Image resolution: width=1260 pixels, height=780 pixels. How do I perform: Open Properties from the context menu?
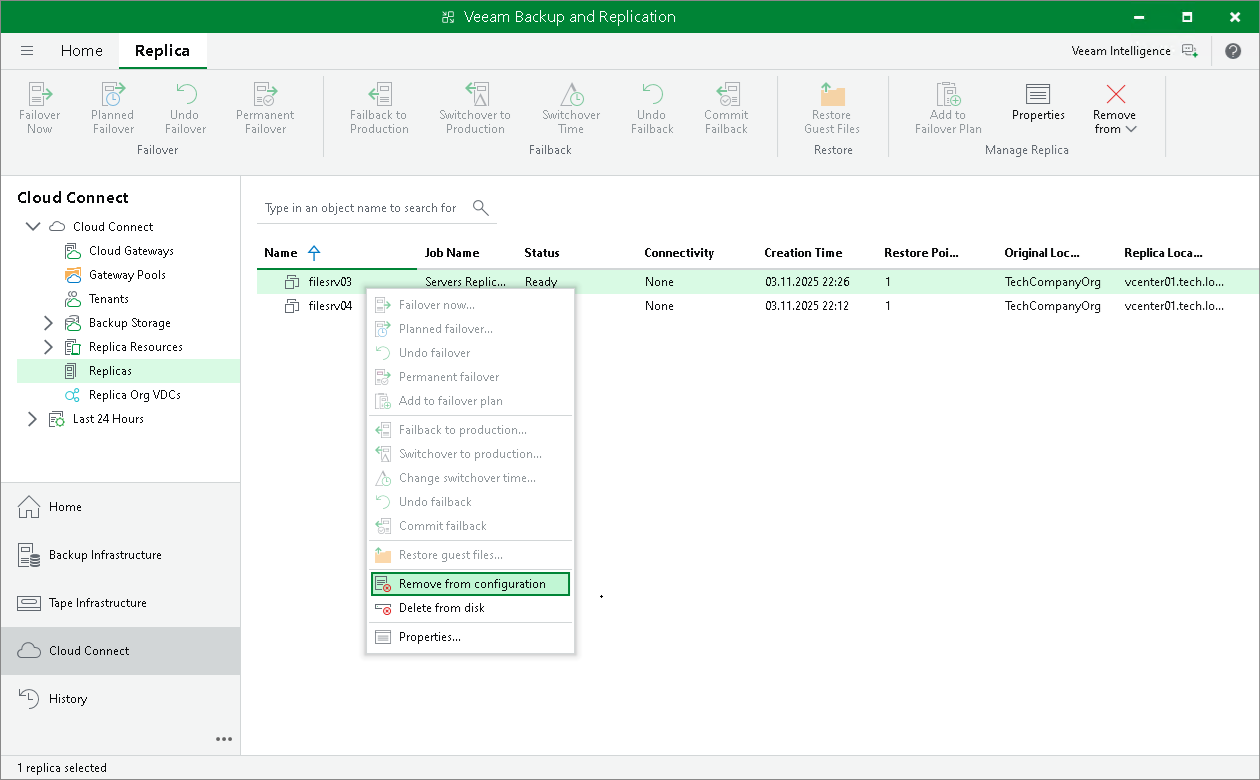pyautogui.click(x=429, y=637)
